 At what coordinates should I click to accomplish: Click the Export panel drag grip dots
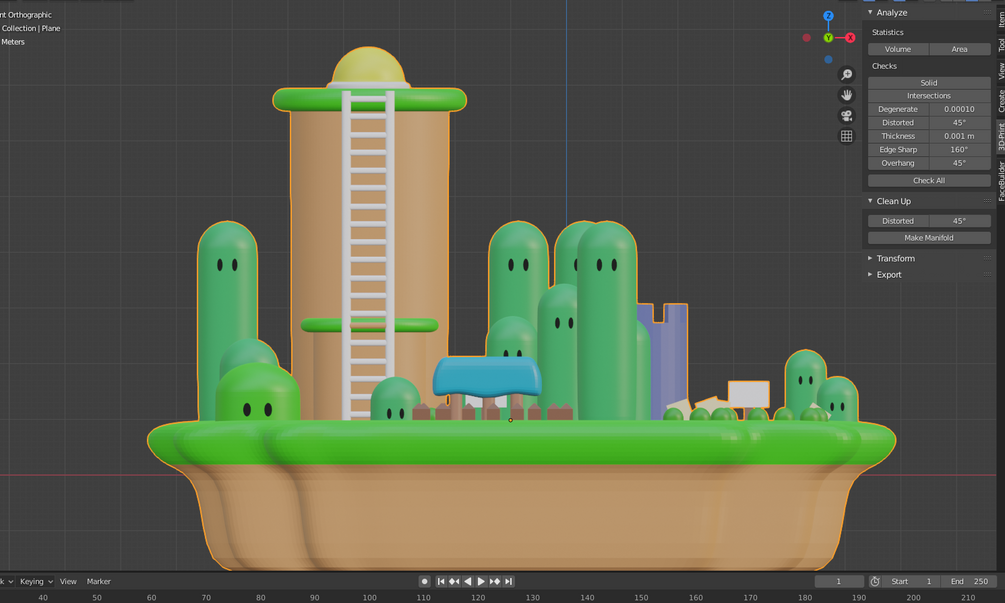987,274
